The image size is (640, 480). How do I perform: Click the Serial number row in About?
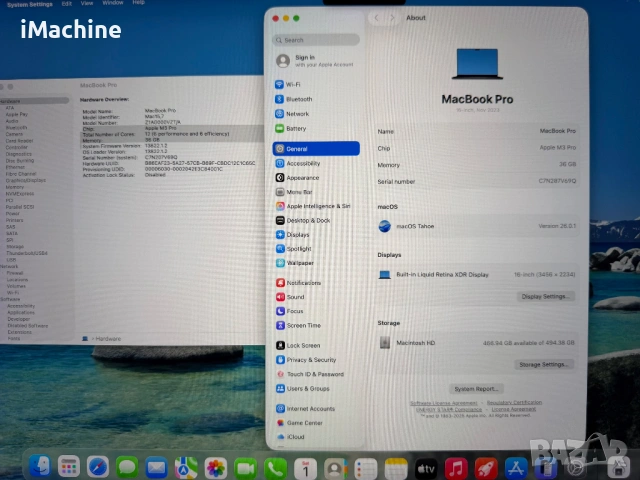click(476, 181)
